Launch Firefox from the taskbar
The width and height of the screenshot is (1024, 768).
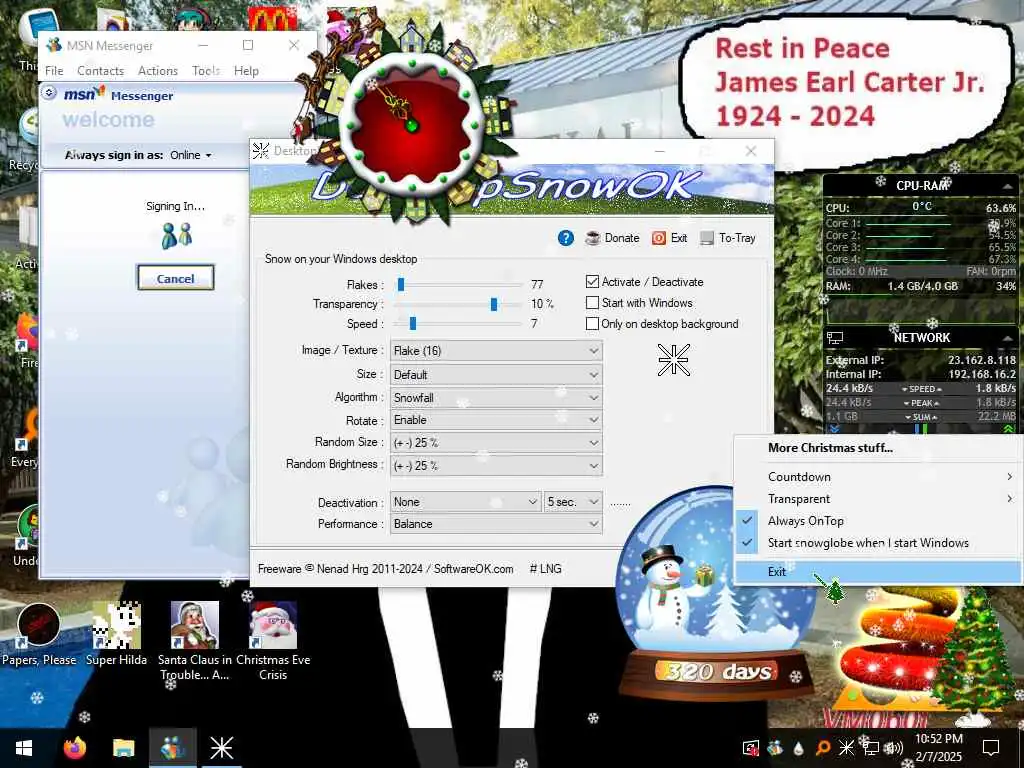[74, 748]
